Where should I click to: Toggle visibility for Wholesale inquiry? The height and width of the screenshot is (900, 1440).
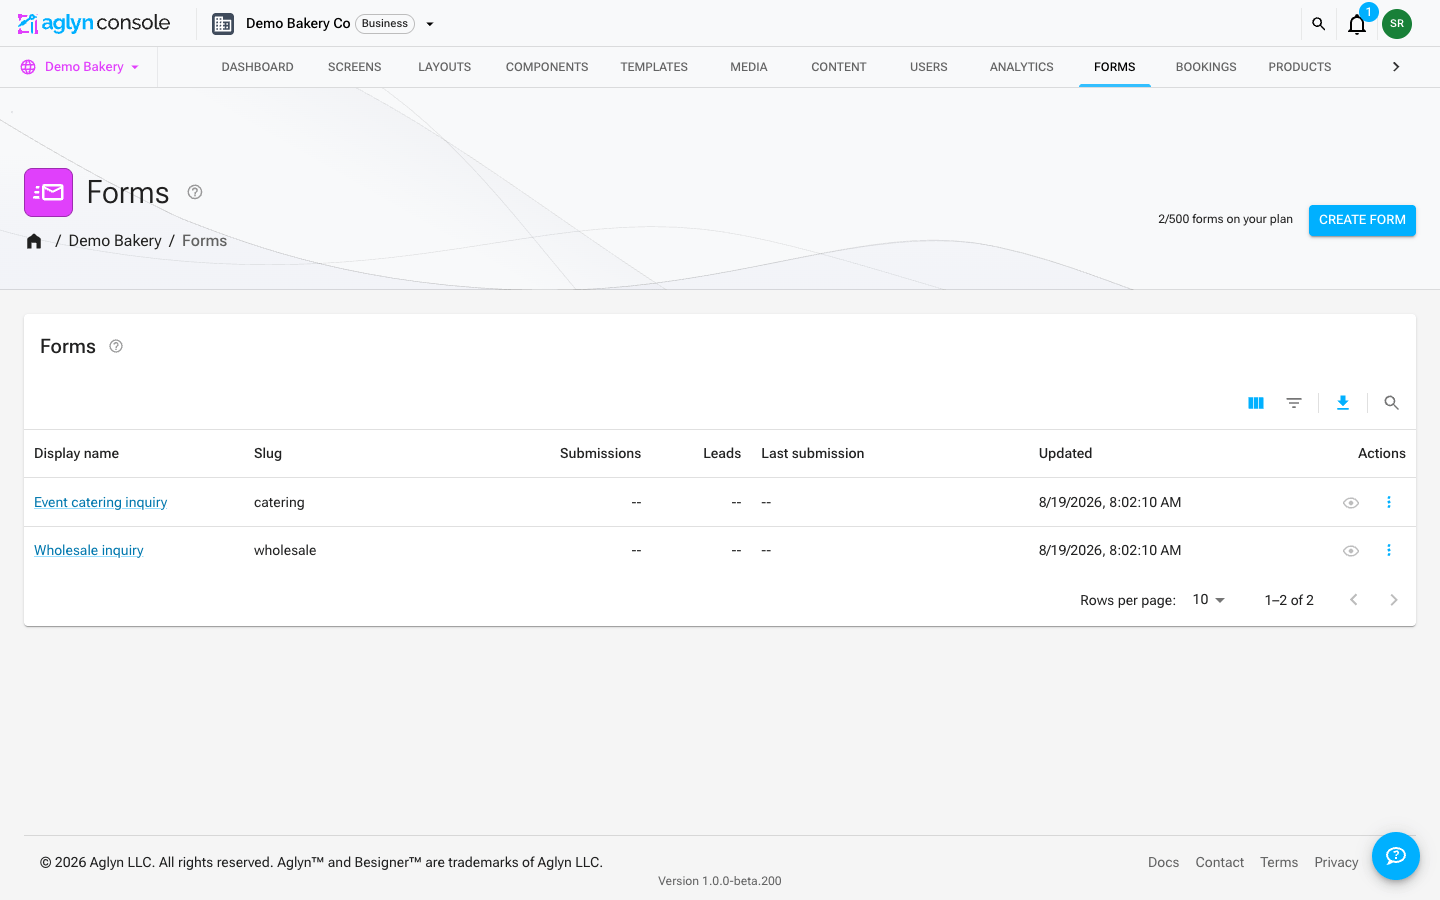[x=1351, y=551]
